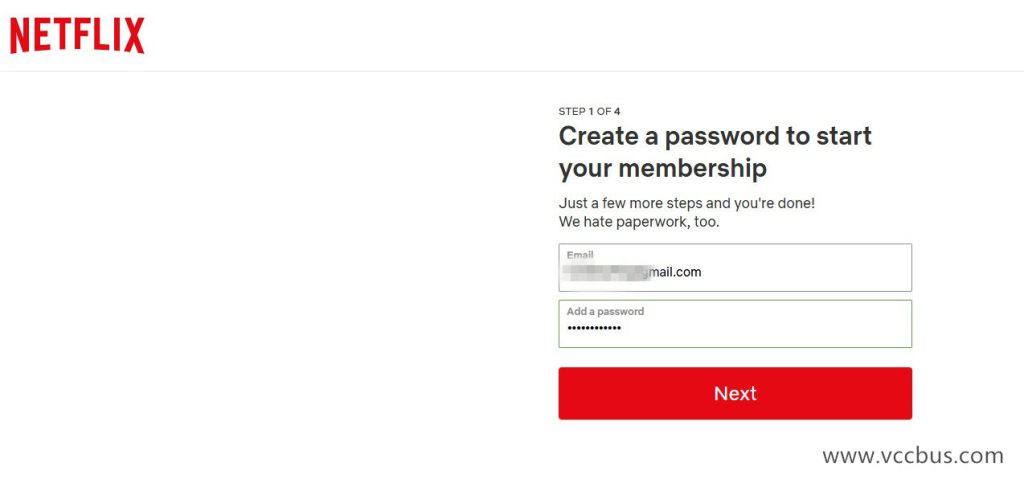Click the masked password dots
Image resolution: width=1024 pixels, height=483 pixels.
tap(594, 328)
